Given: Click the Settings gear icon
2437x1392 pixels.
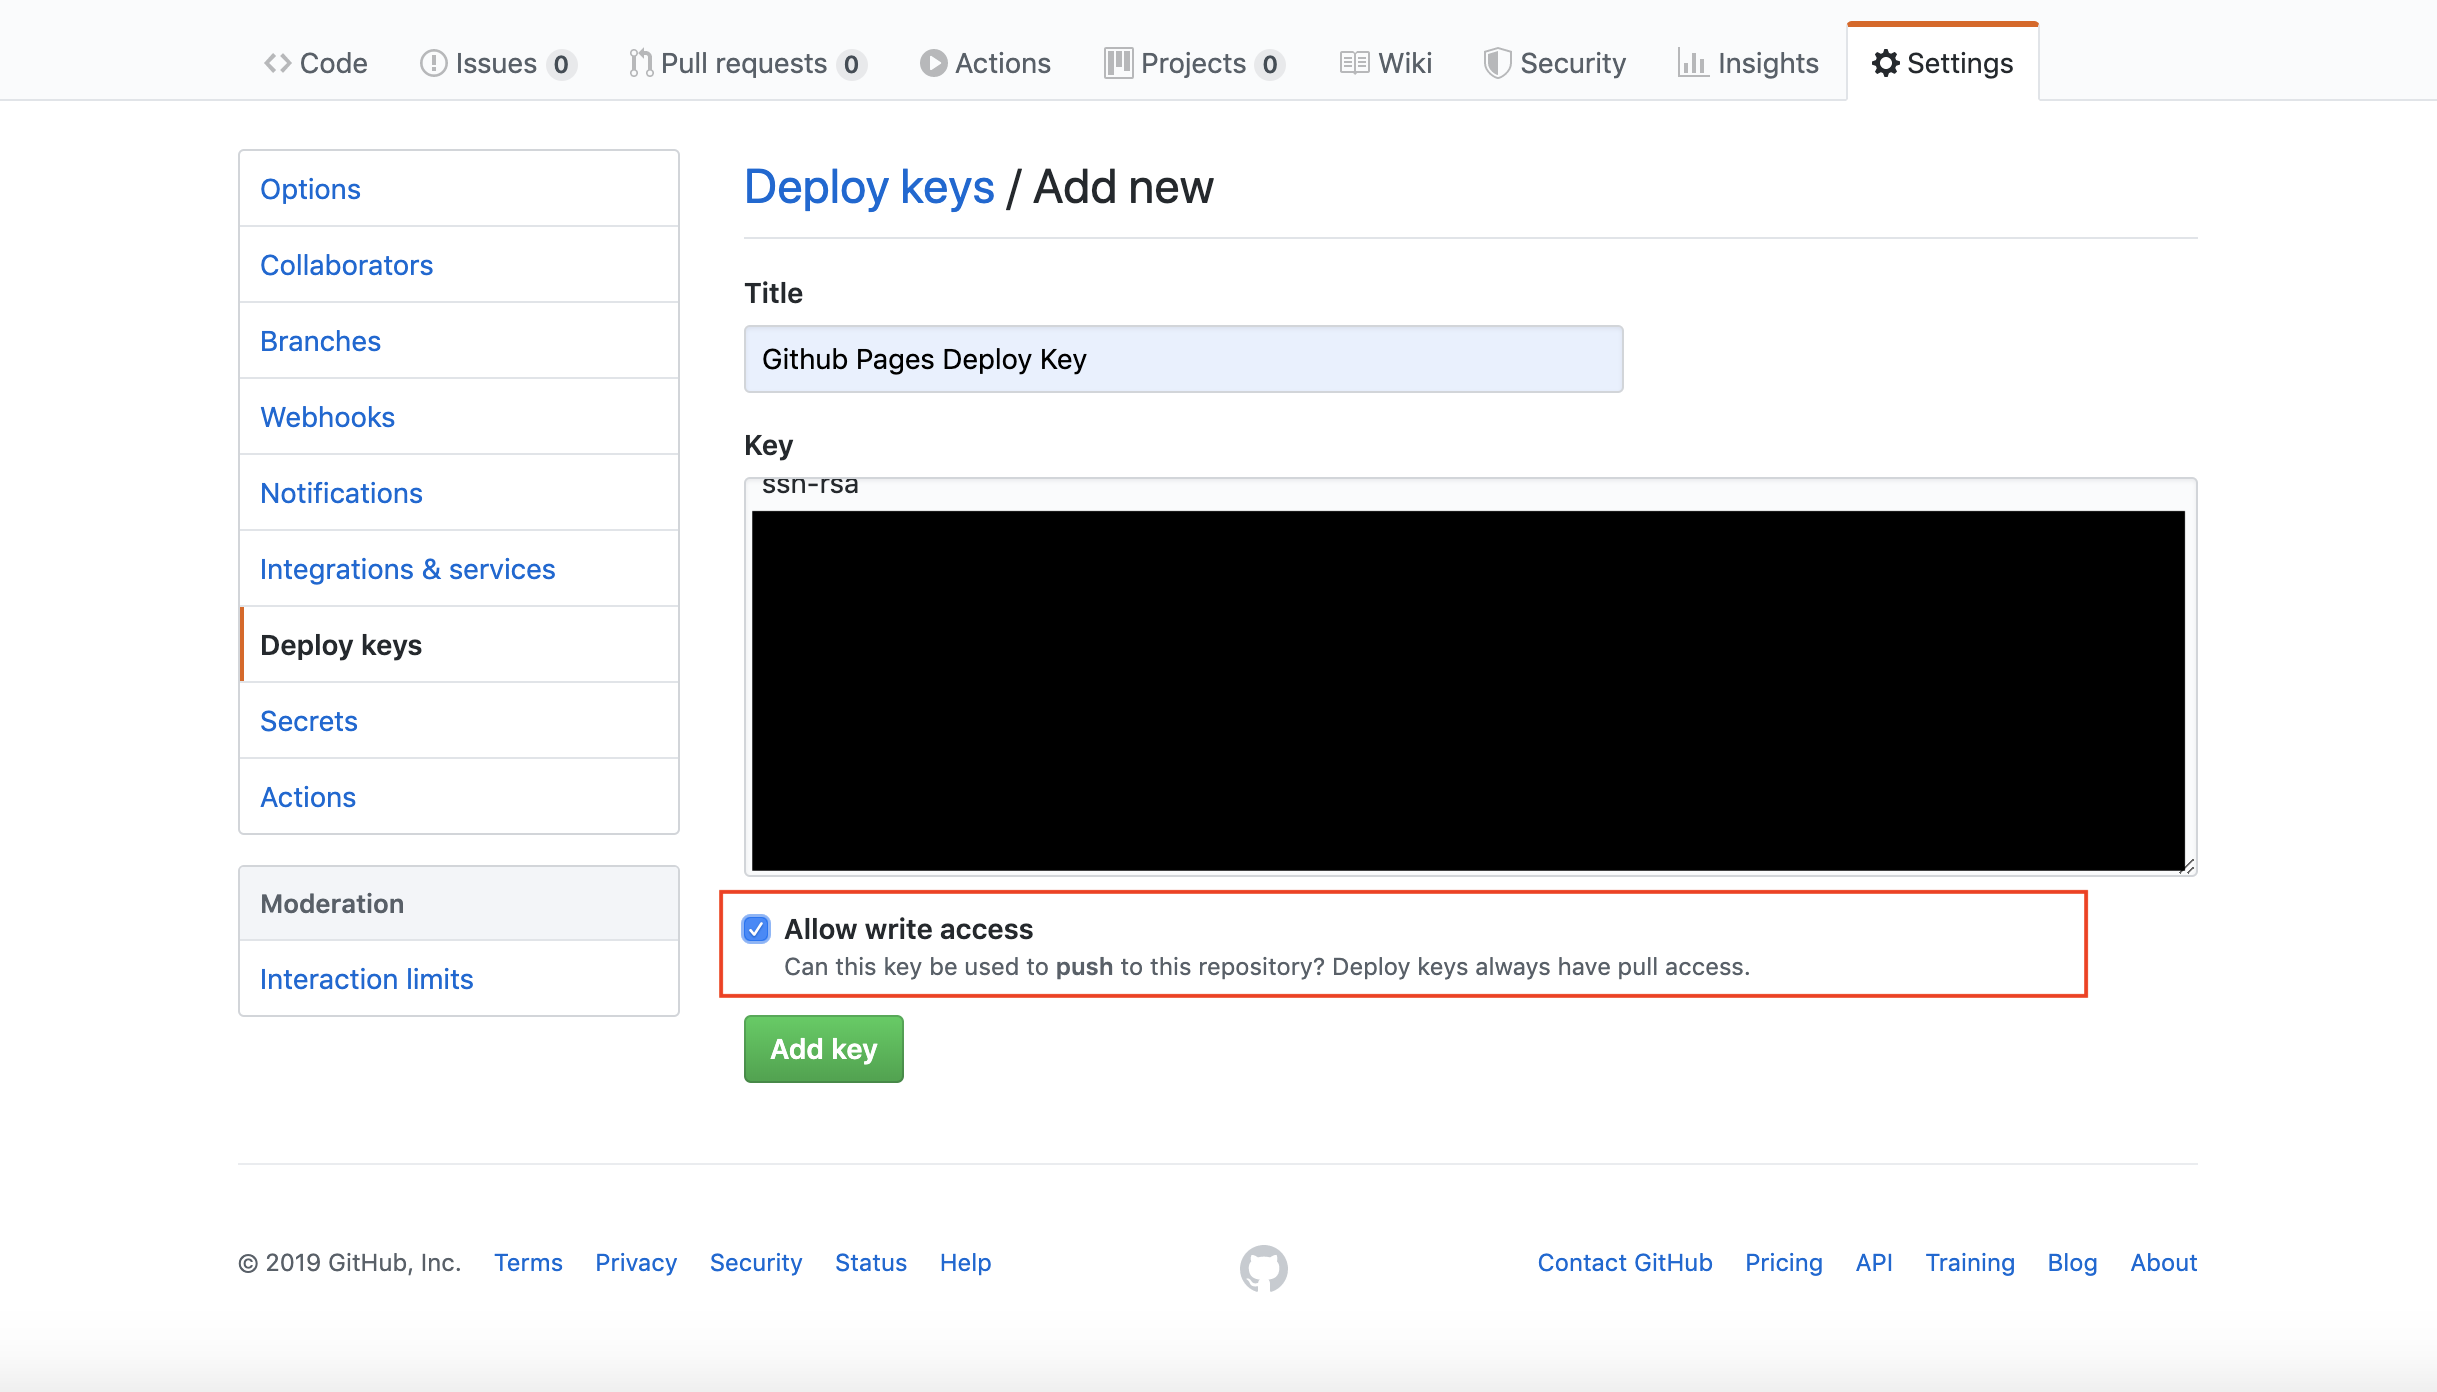Looking at the screenshot, I should [1885, 63].
